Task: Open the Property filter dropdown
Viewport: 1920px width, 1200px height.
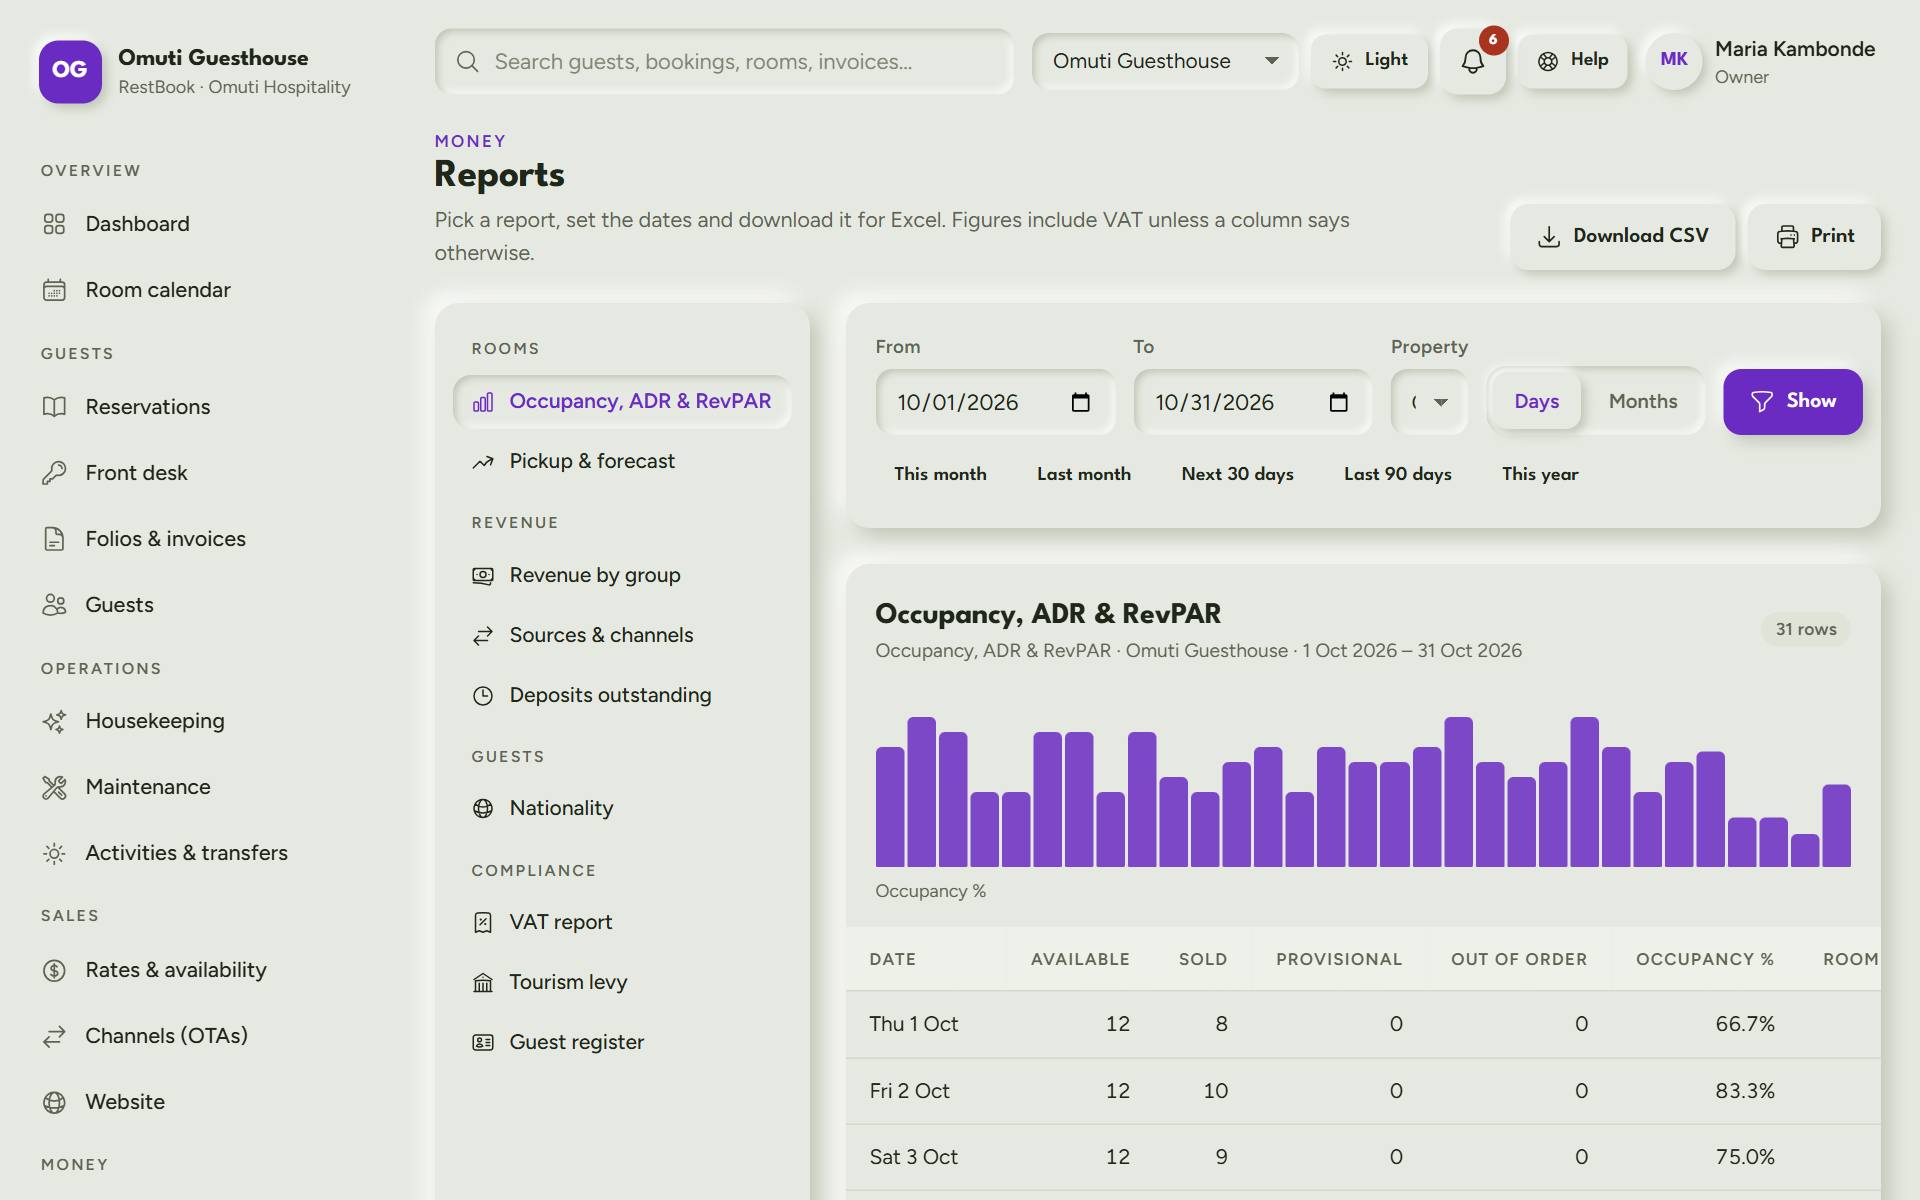Action: (x=1429, y=402)
